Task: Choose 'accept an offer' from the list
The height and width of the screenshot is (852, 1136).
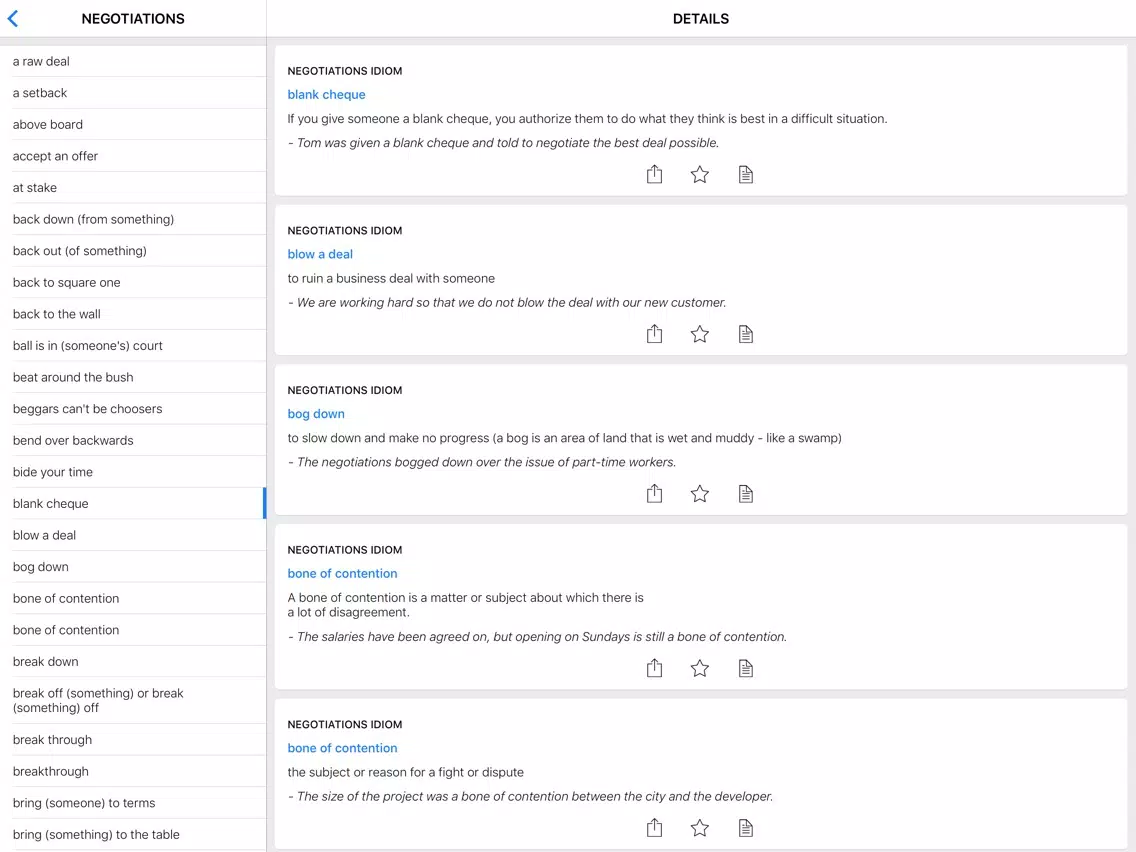Action: [133, 156]
